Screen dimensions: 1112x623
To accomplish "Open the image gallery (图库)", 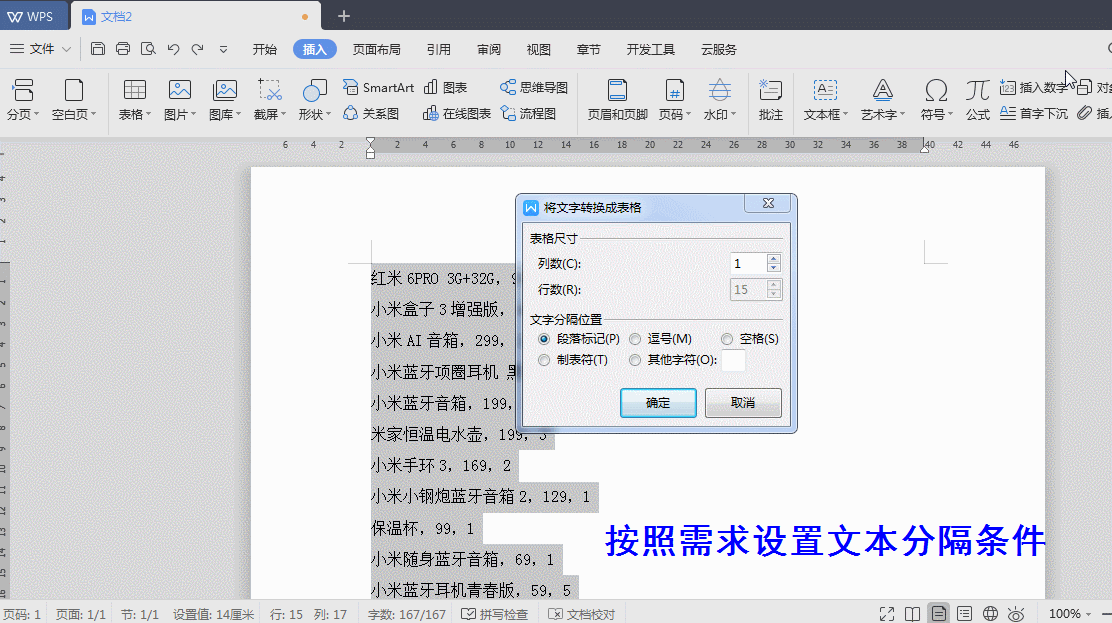I will (225, 100).
